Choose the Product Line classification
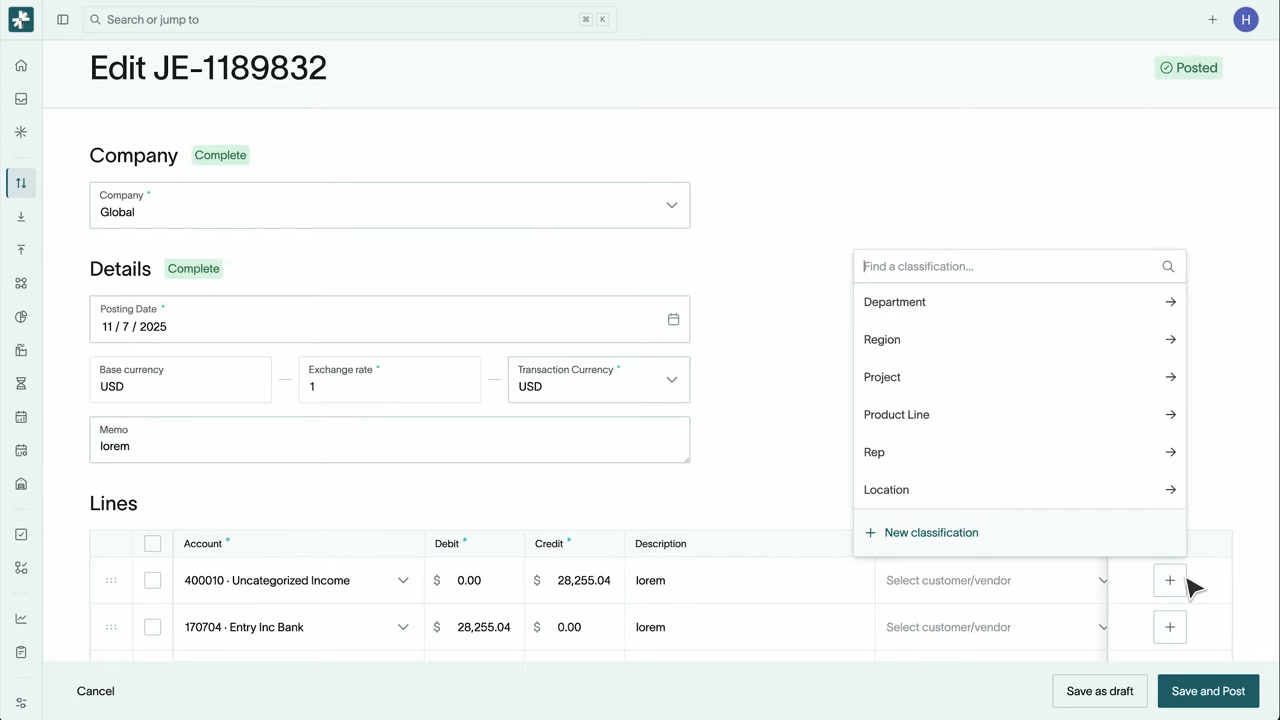 click(x=1020, y=415)
